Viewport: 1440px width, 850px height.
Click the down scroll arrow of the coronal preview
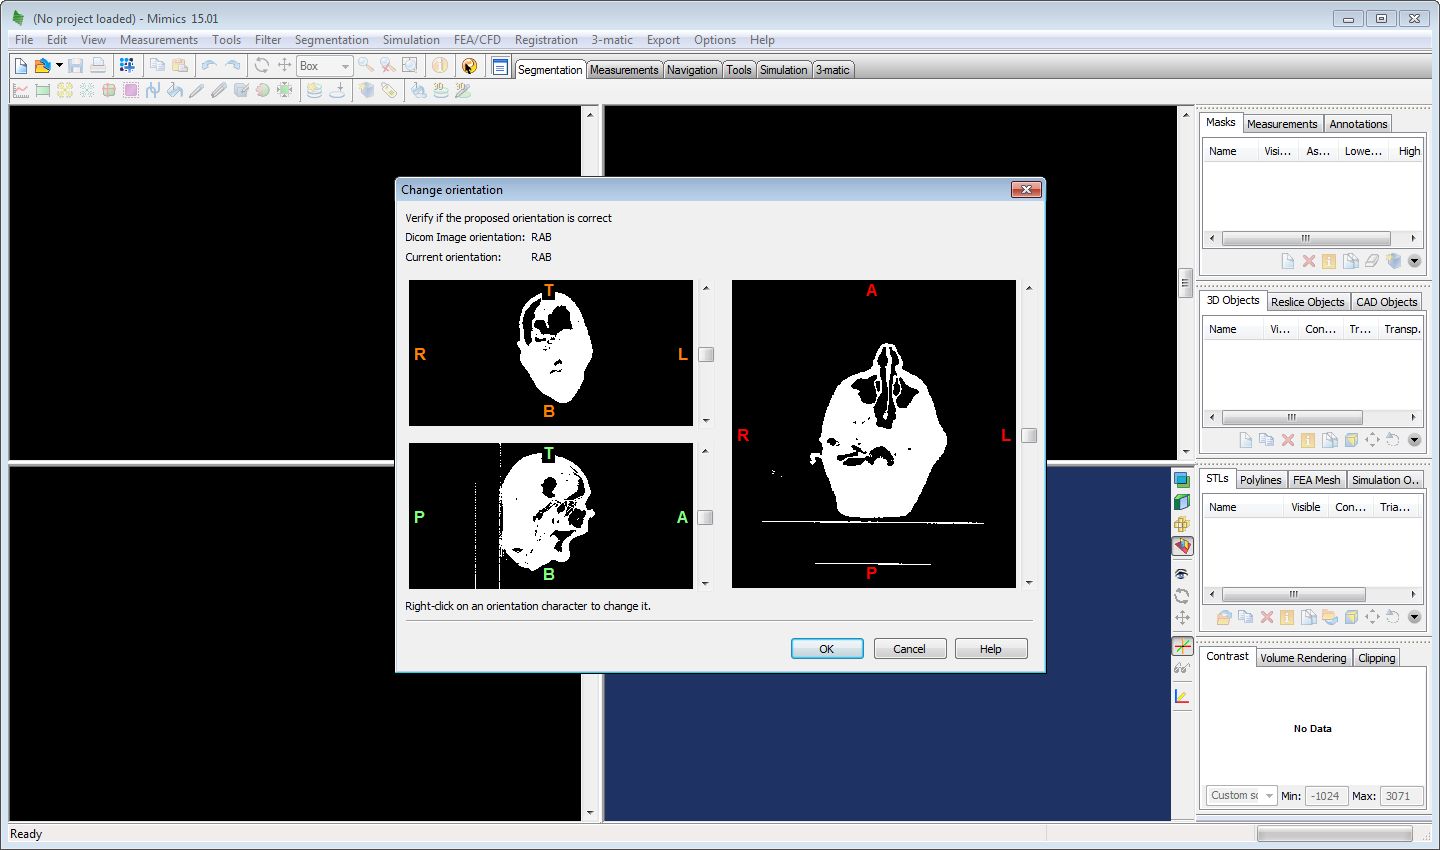706,421
